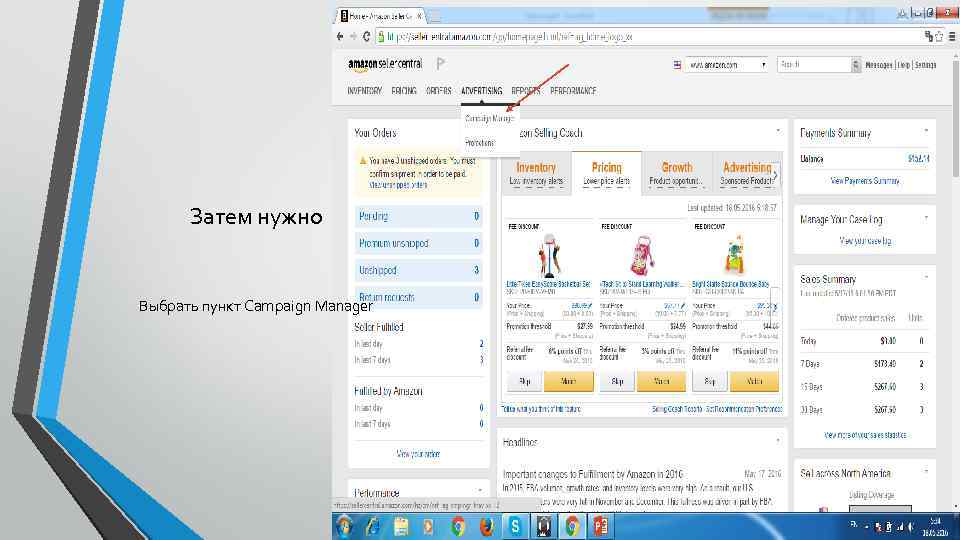Open Pending orders row in Your Orders
The height and width of the screenshot is (540, 960).
(418, 216)
